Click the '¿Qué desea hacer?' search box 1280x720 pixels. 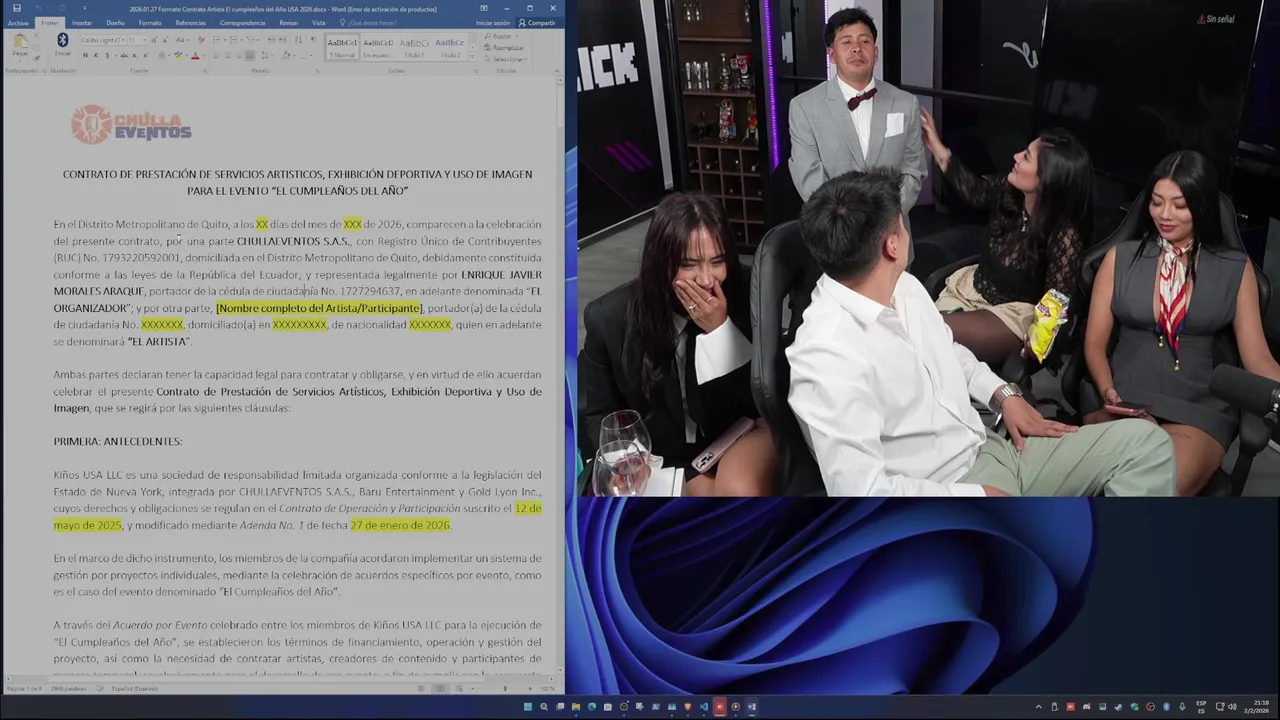pyautogui.click(x=368, y=23)
